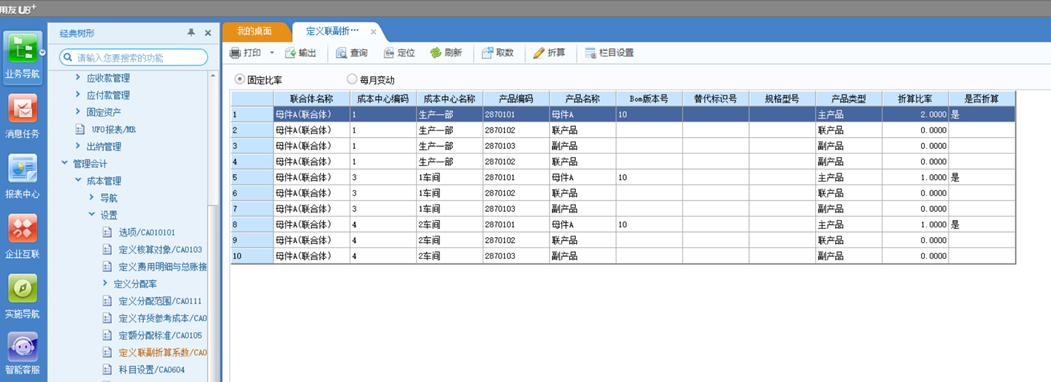The width and height of the screenshot is (1051, 382).
Task: Click the document icon beside 定义分配范围/CA0111
Action: [107, 300]
